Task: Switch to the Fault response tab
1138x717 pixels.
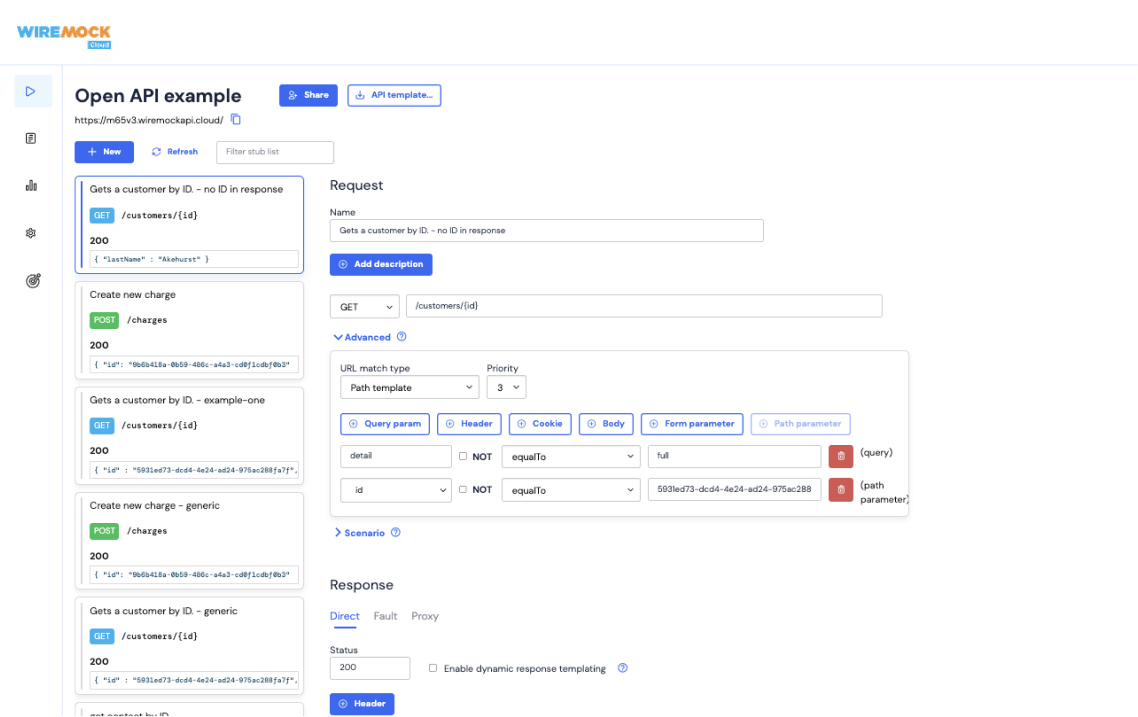Action: coord(386,616)
